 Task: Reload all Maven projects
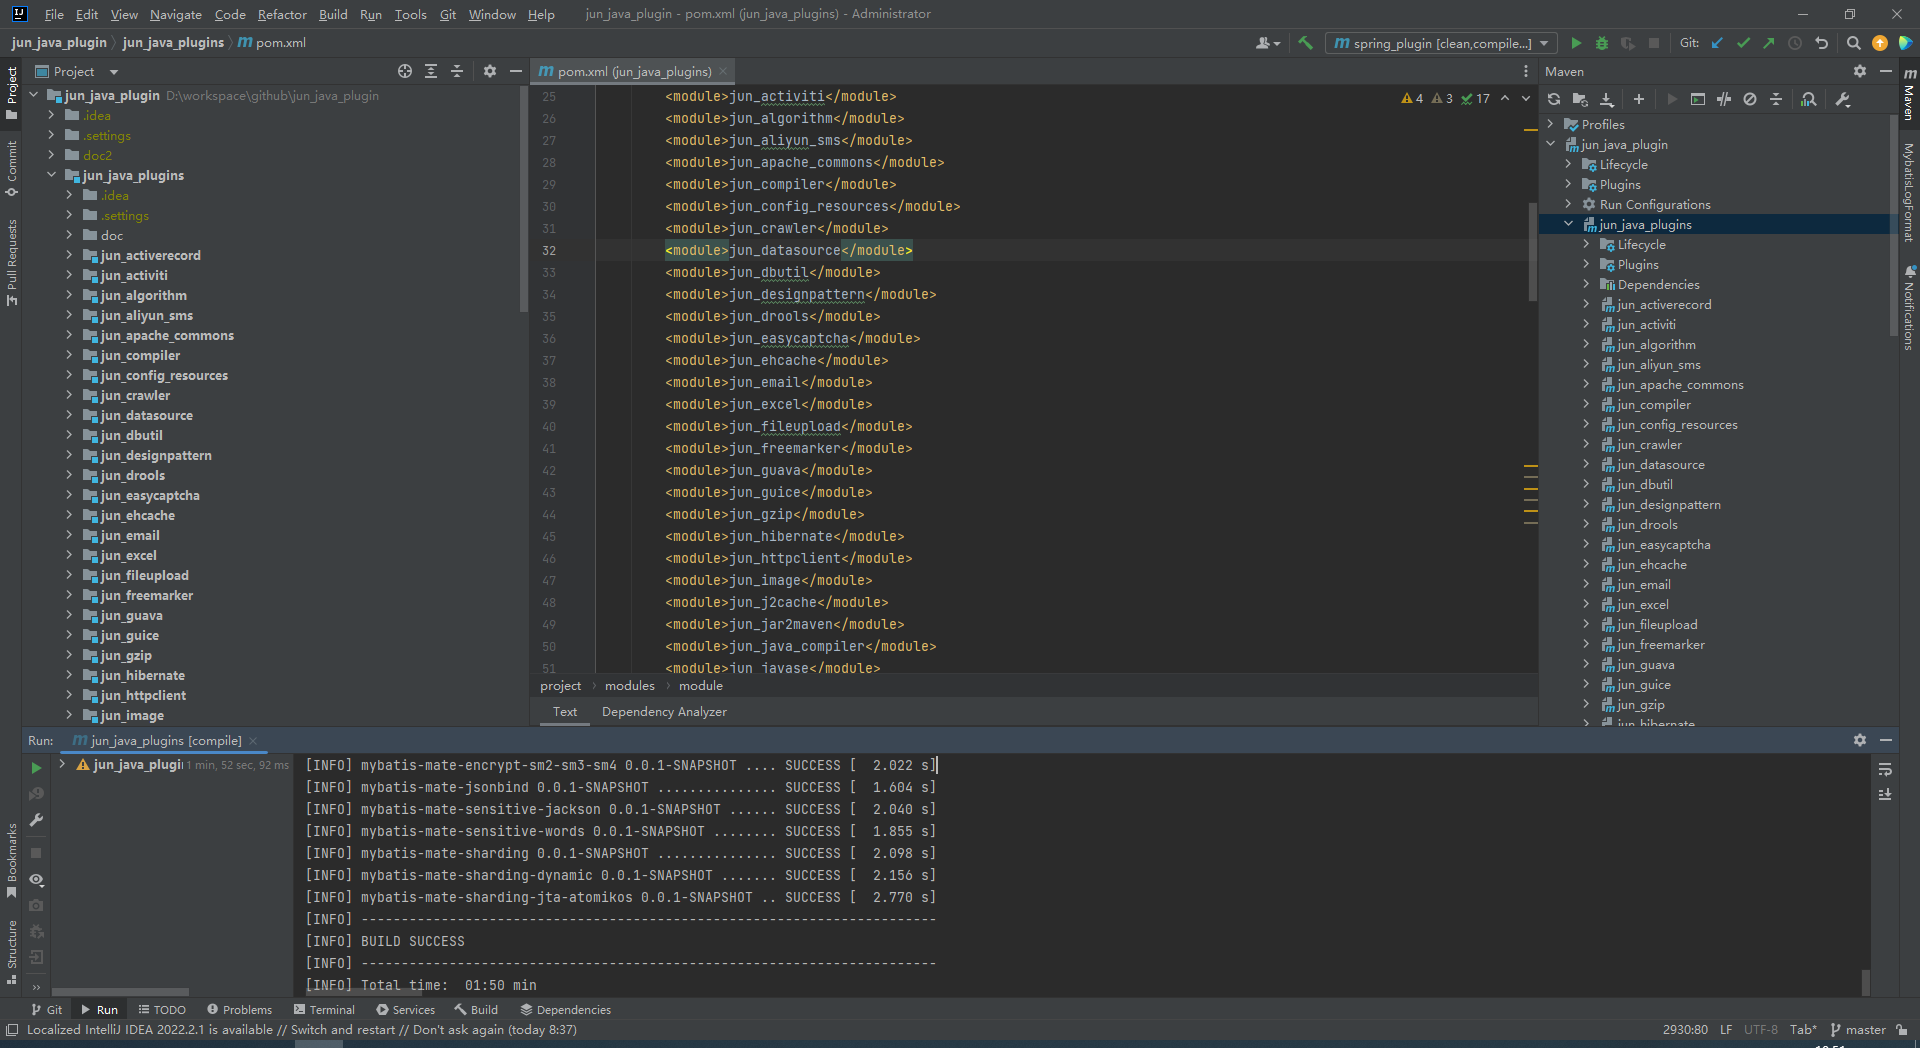coord(1554,99)
